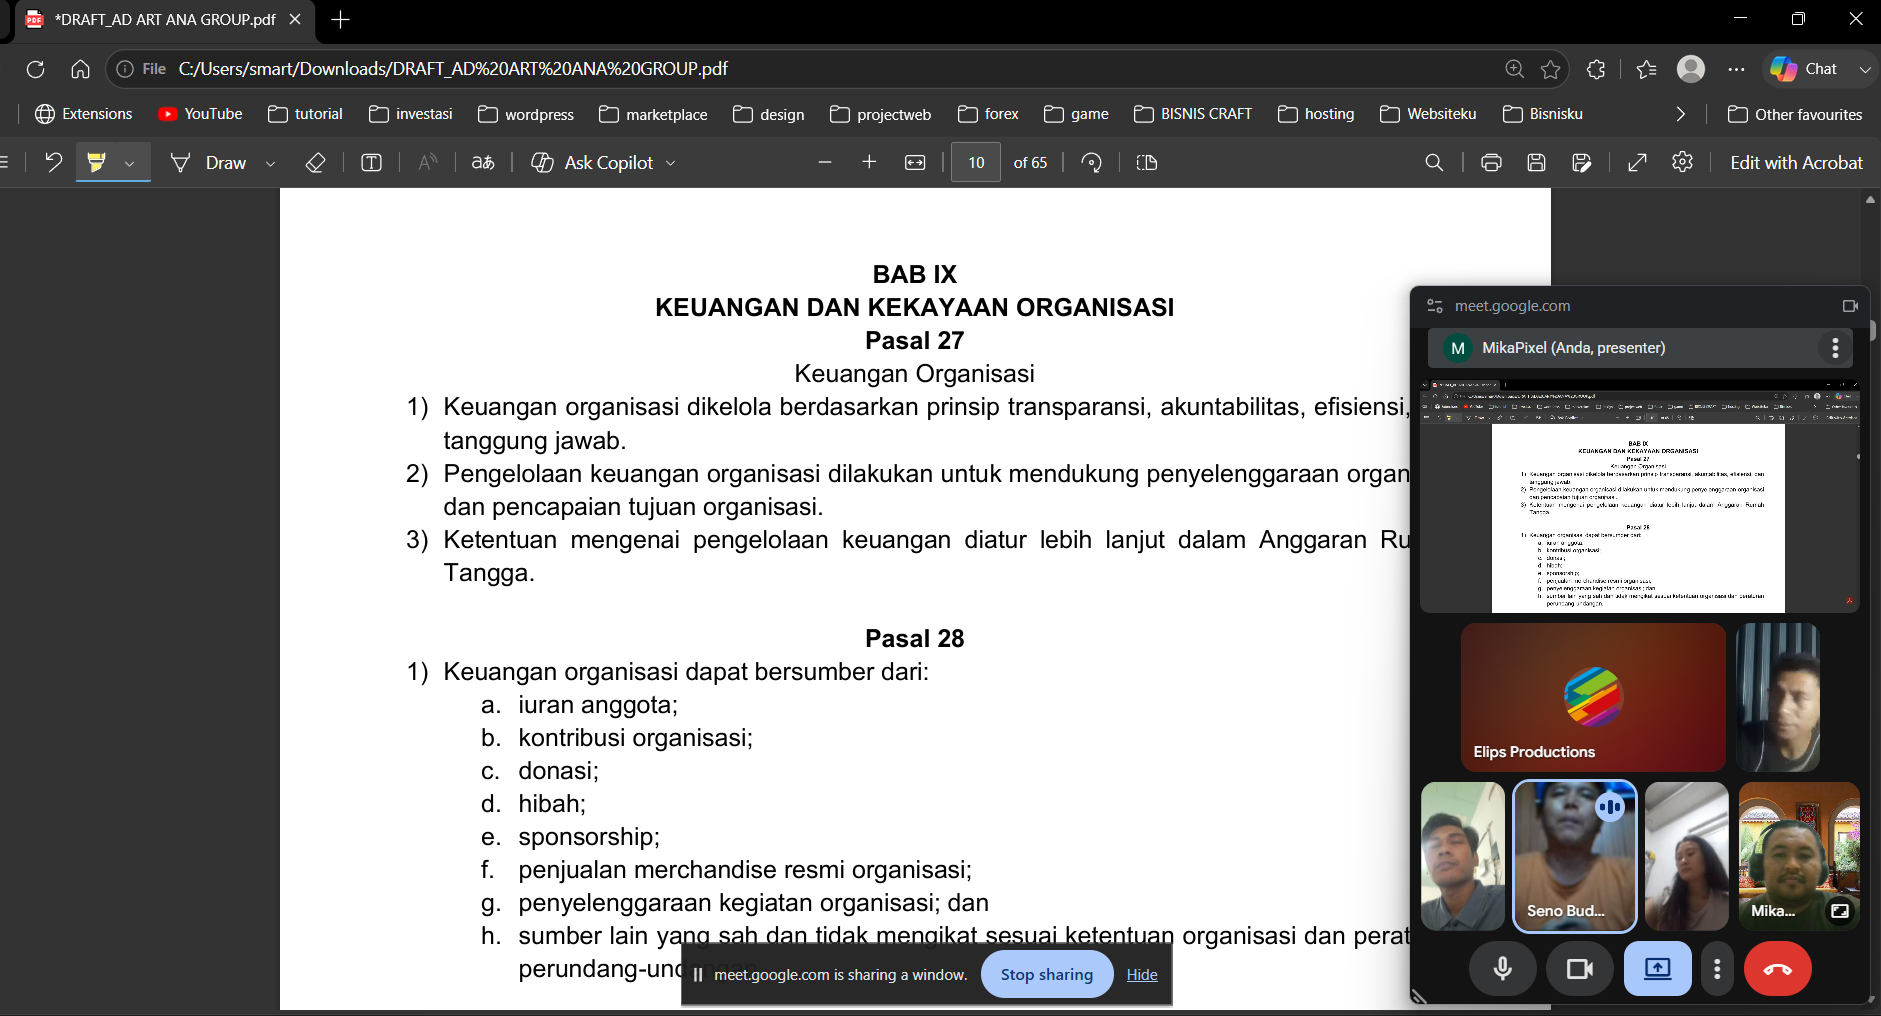Viewport: 1881px width, 1016px height.
Task: Select the DRAFT_AD ART ANA GROUP.pdf tab
Action: [165, 20]
